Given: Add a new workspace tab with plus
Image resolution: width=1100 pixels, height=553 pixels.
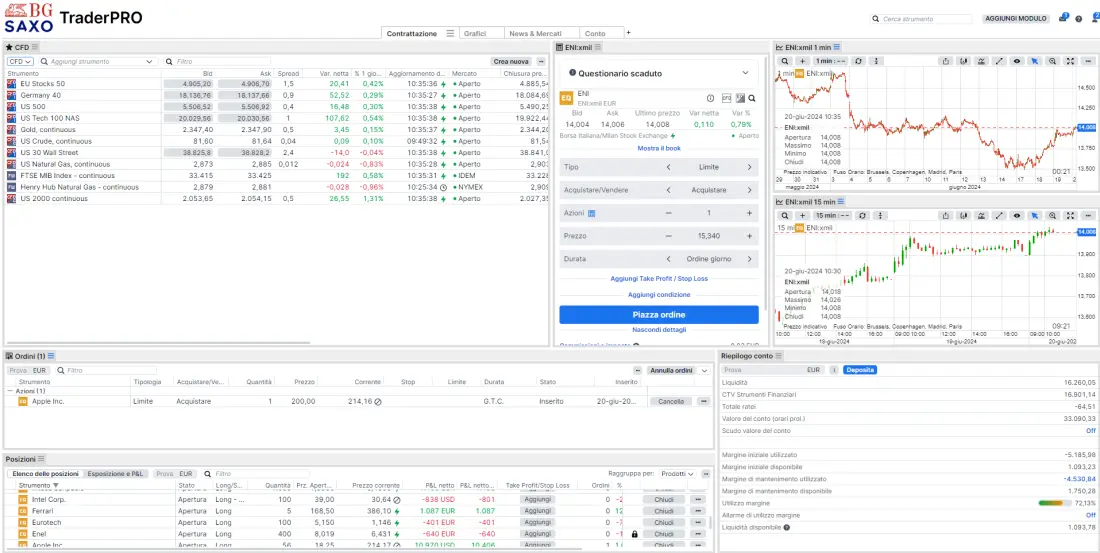Looking at the screenshot, I should coord(629,32).
